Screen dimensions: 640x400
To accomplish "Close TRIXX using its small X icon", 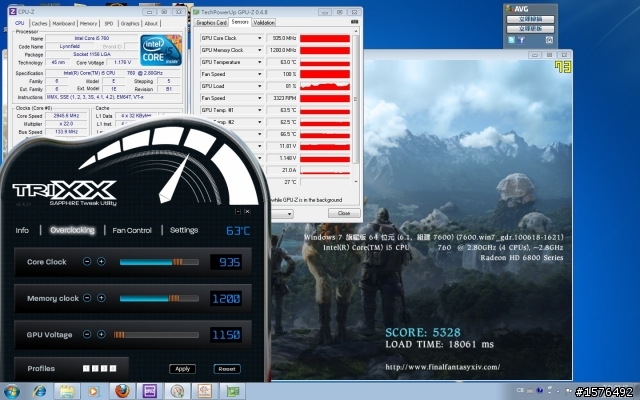I will (247, 211).
